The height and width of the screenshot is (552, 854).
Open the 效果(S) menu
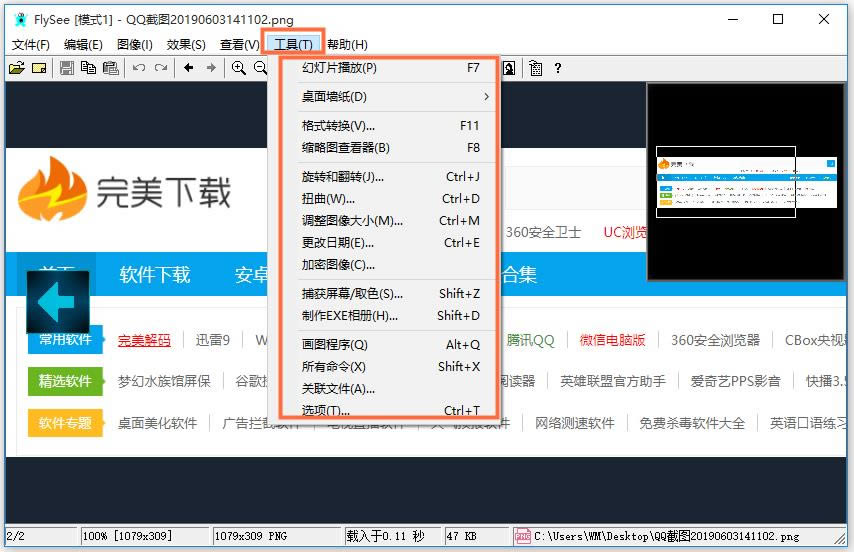point(186,45)
